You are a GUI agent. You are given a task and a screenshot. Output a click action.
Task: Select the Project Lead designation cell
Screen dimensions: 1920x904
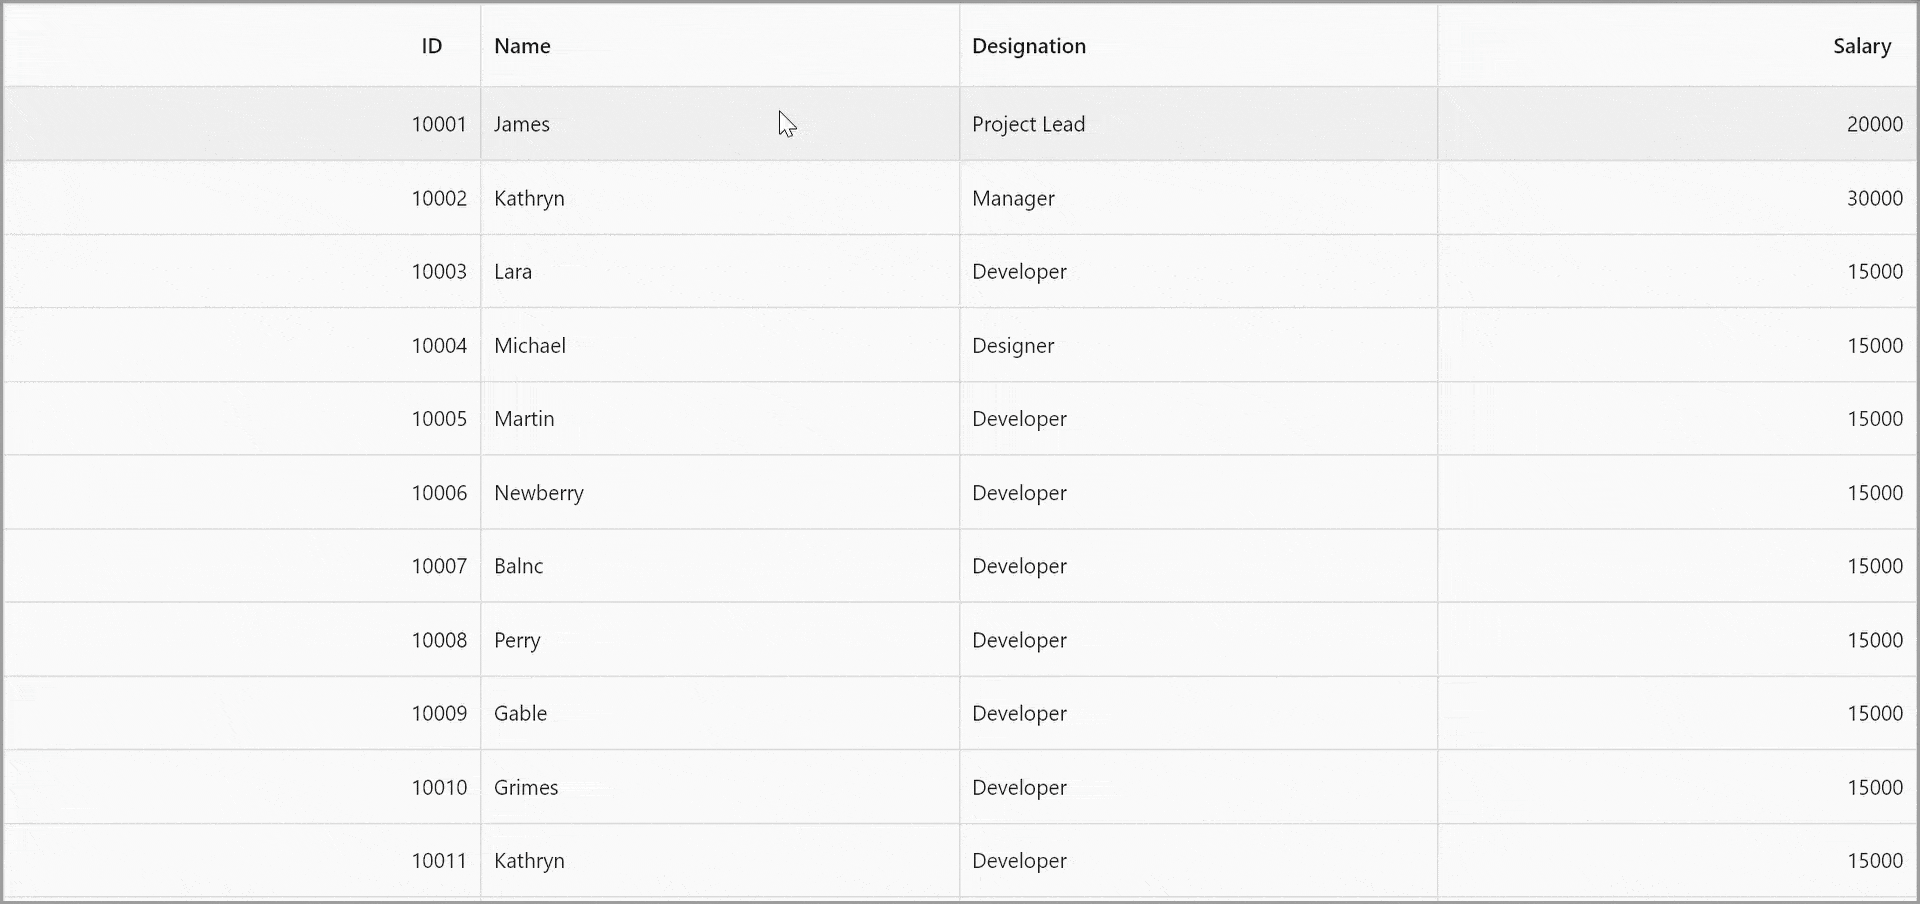1028,124
